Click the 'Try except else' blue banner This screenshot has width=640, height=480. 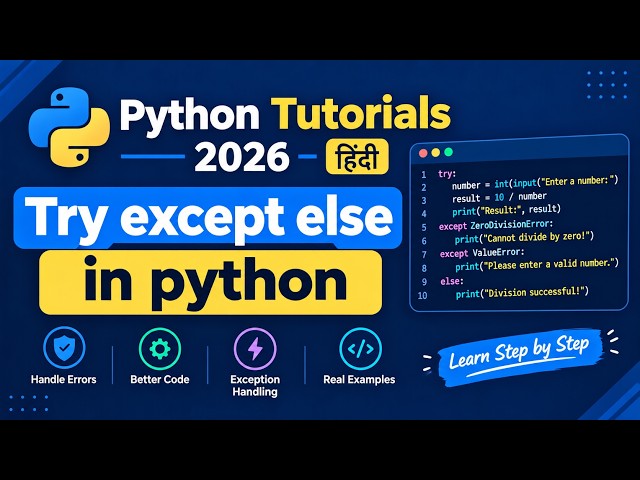click(208, 217)
